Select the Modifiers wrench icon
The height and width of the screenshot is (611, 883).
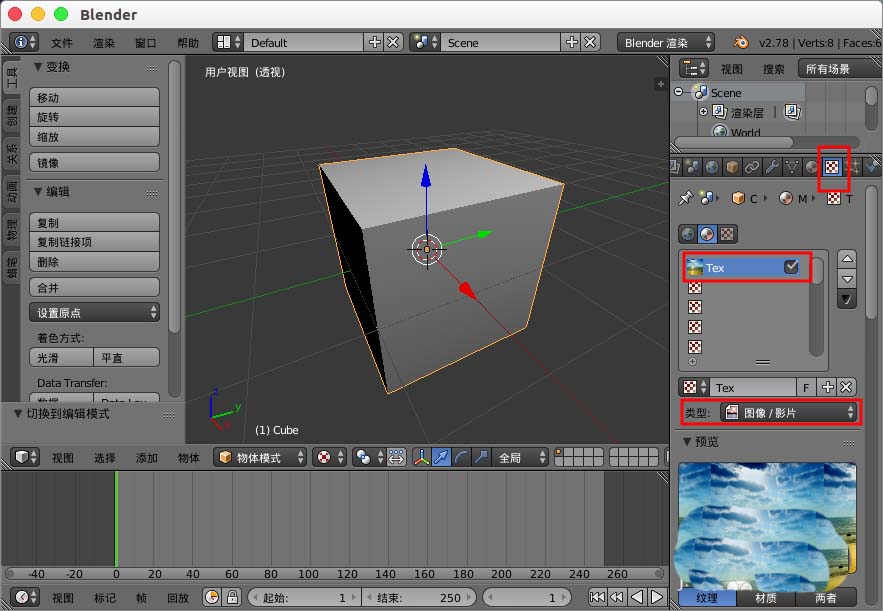(x=771, y=167)
